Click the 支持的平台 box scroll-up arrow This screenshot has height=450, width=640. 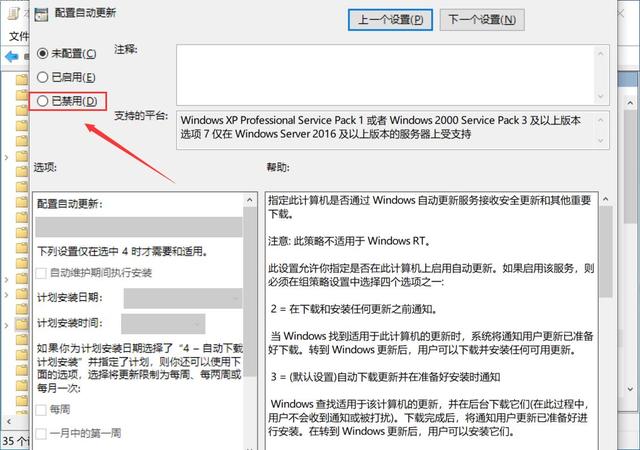pyautogui.click(x=600, y=120)
